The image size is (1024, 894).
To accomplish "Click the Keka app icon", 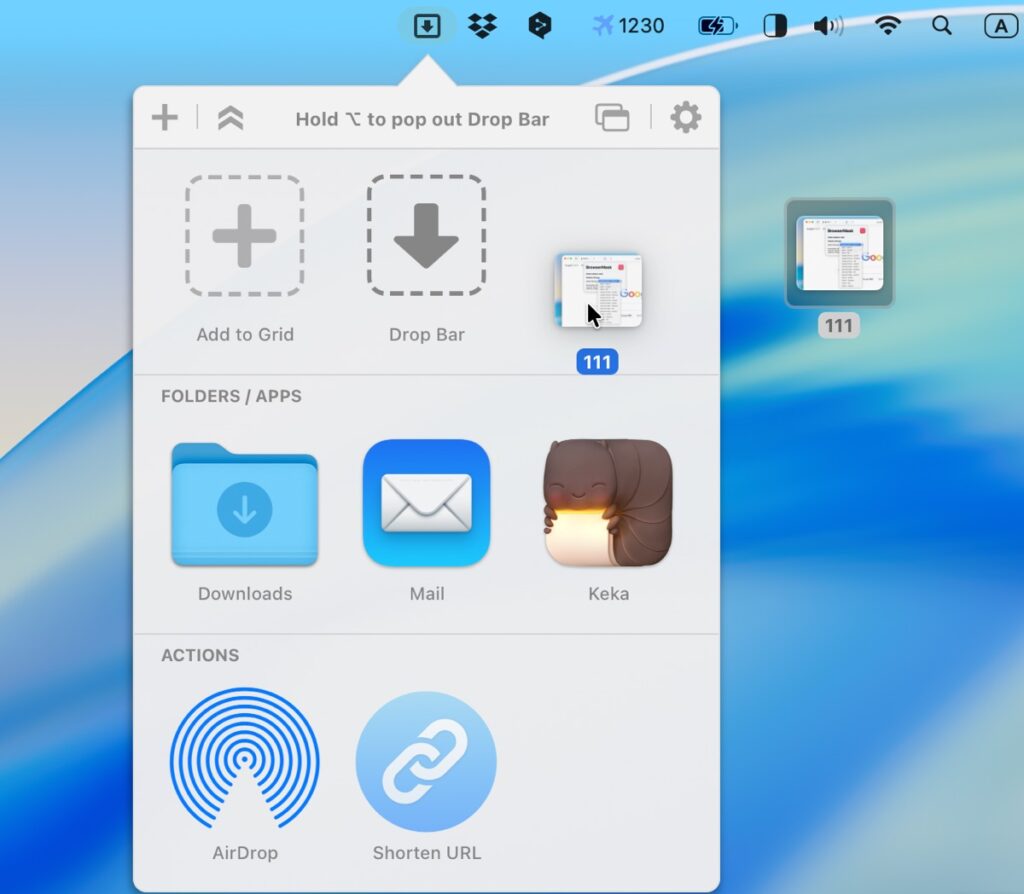I will pos(608,504).
